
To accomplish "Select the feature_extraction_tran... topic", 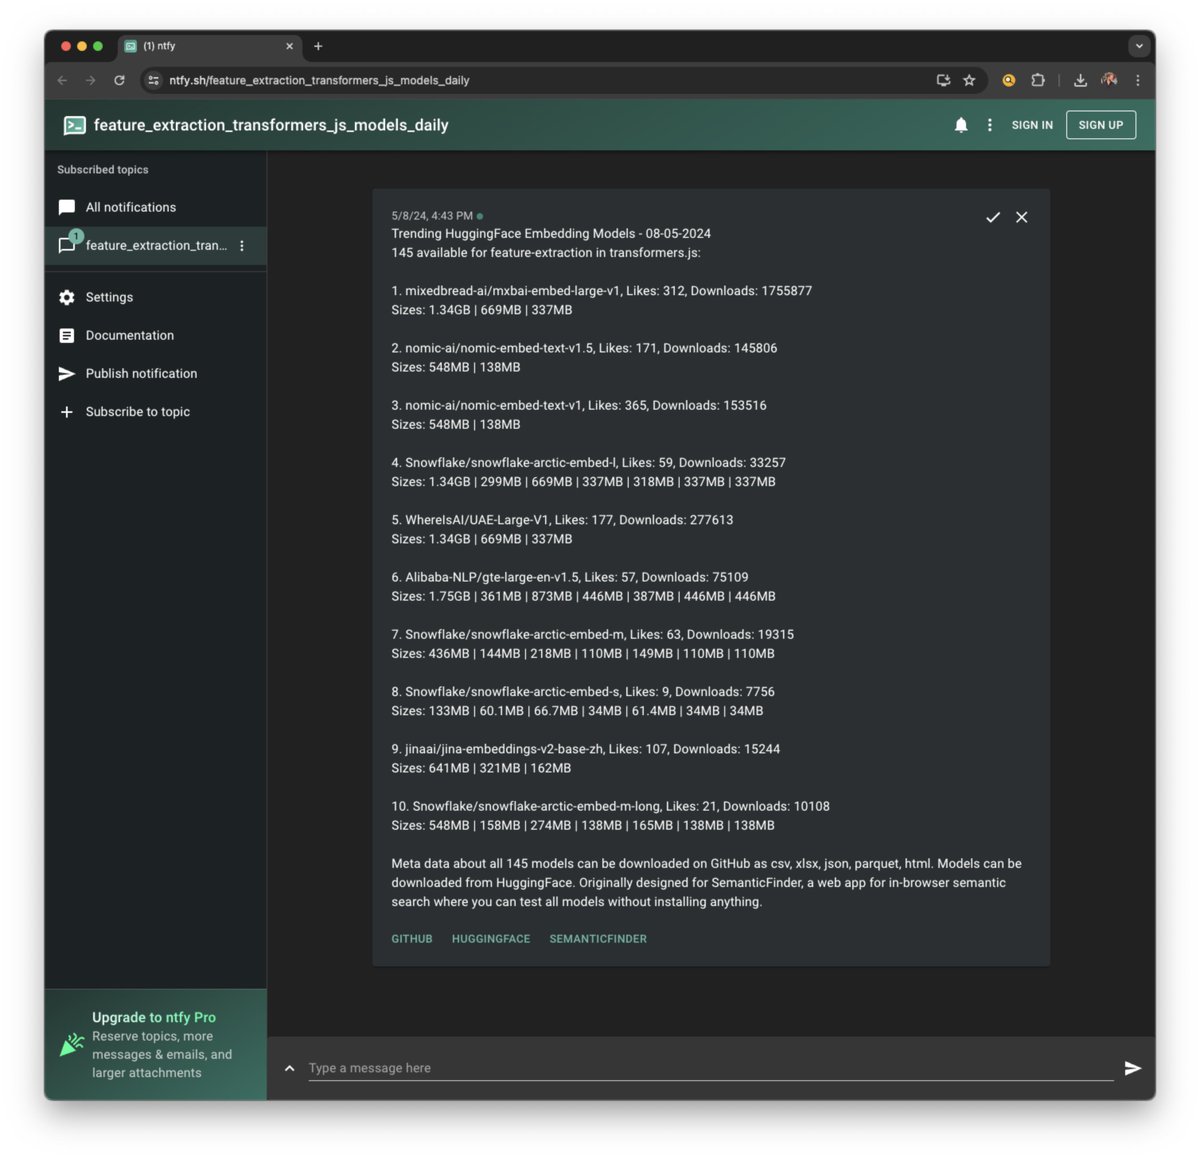I will point(155,245).
